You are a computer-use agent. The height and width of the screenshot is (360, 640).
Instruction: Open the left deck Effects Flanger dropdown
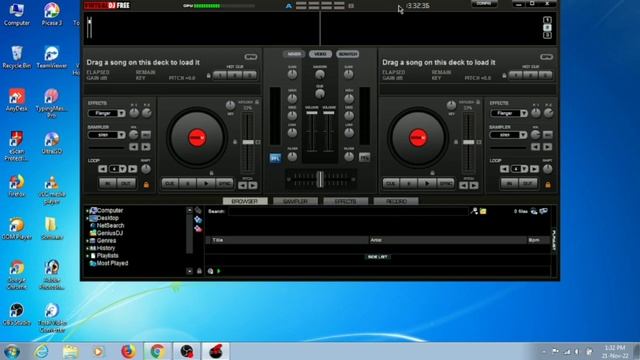[121, 113]
